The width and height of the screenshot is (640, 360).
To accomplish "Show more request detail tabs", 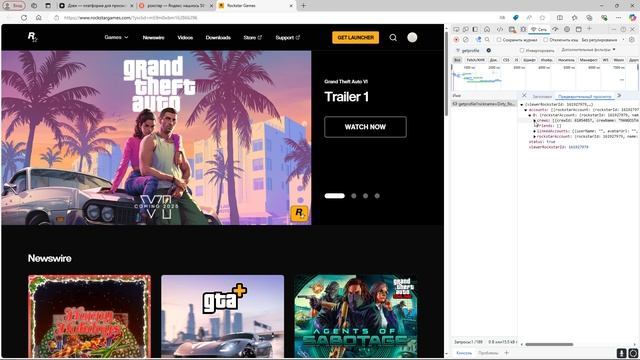I will pos(619,96).
